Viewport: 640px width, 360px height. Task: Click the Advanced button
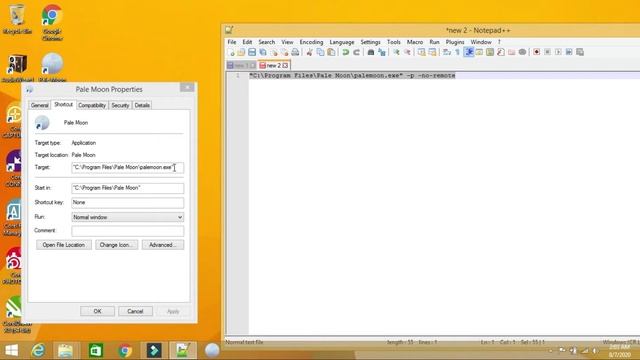[x=163, y=245]
